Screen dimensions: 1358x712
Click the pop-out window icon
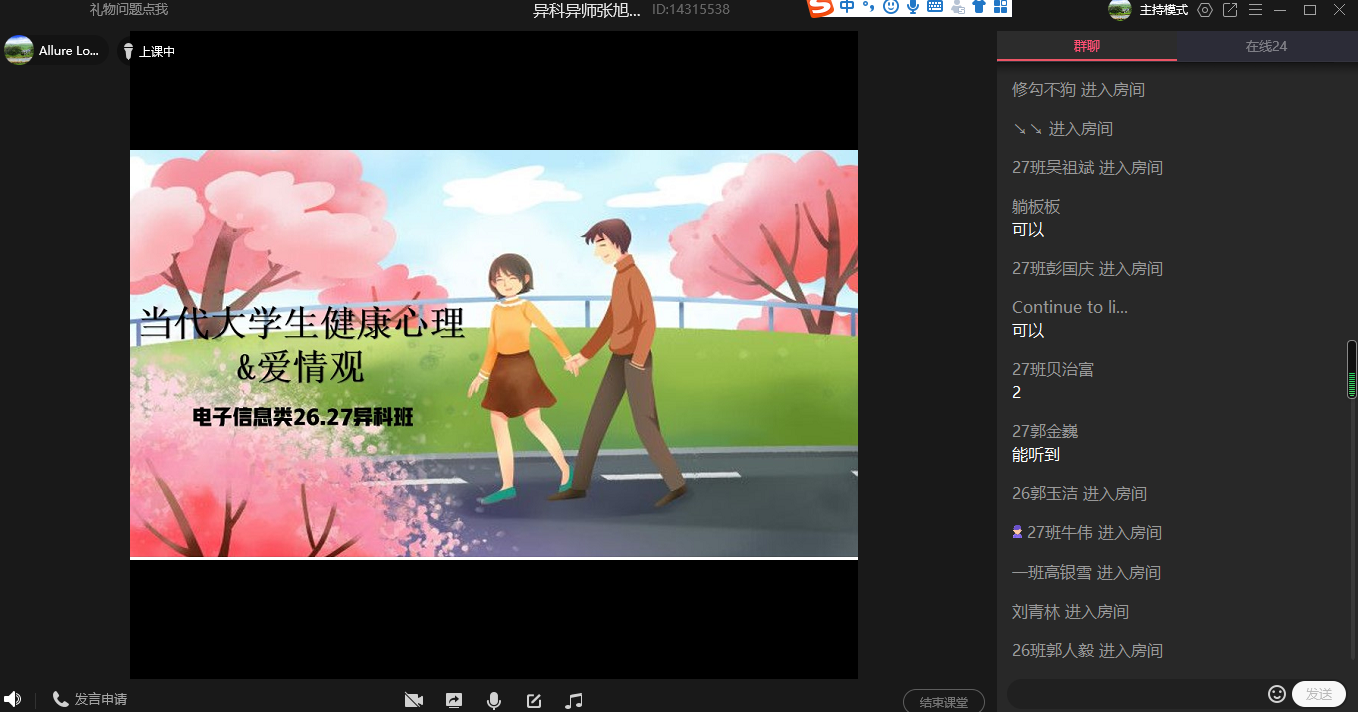pyautogui.click(x=1230, y=10)
